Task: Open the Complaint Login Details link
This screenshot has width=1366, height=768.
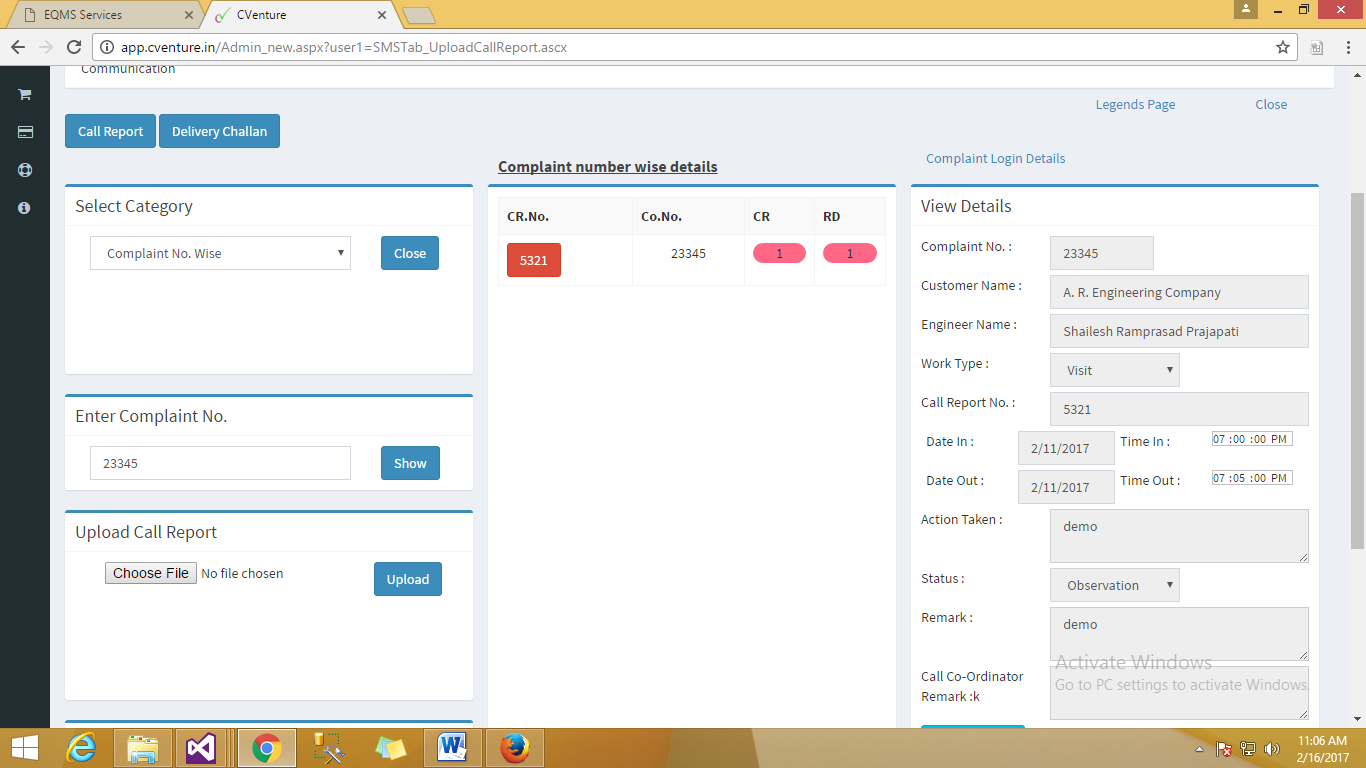Action: (x=995, y=159)
